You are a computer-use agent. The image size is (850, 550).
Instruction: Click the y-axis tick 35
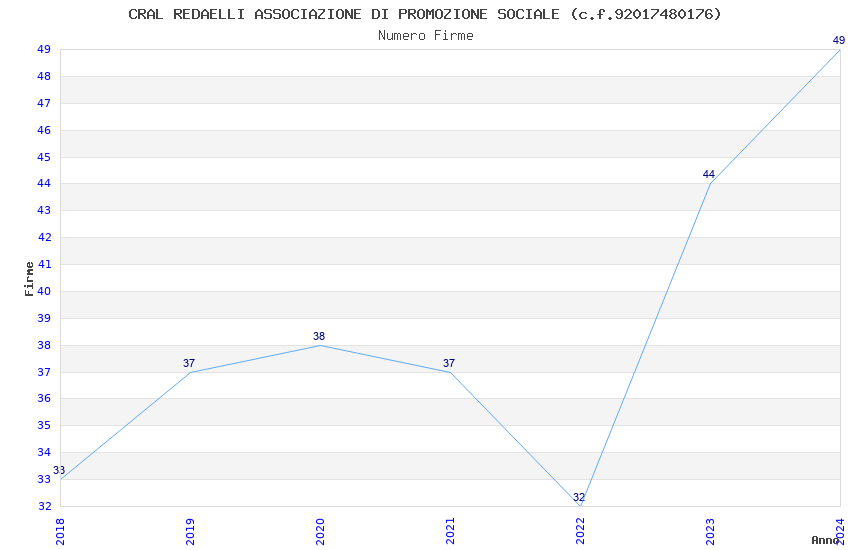click(44, 425)
